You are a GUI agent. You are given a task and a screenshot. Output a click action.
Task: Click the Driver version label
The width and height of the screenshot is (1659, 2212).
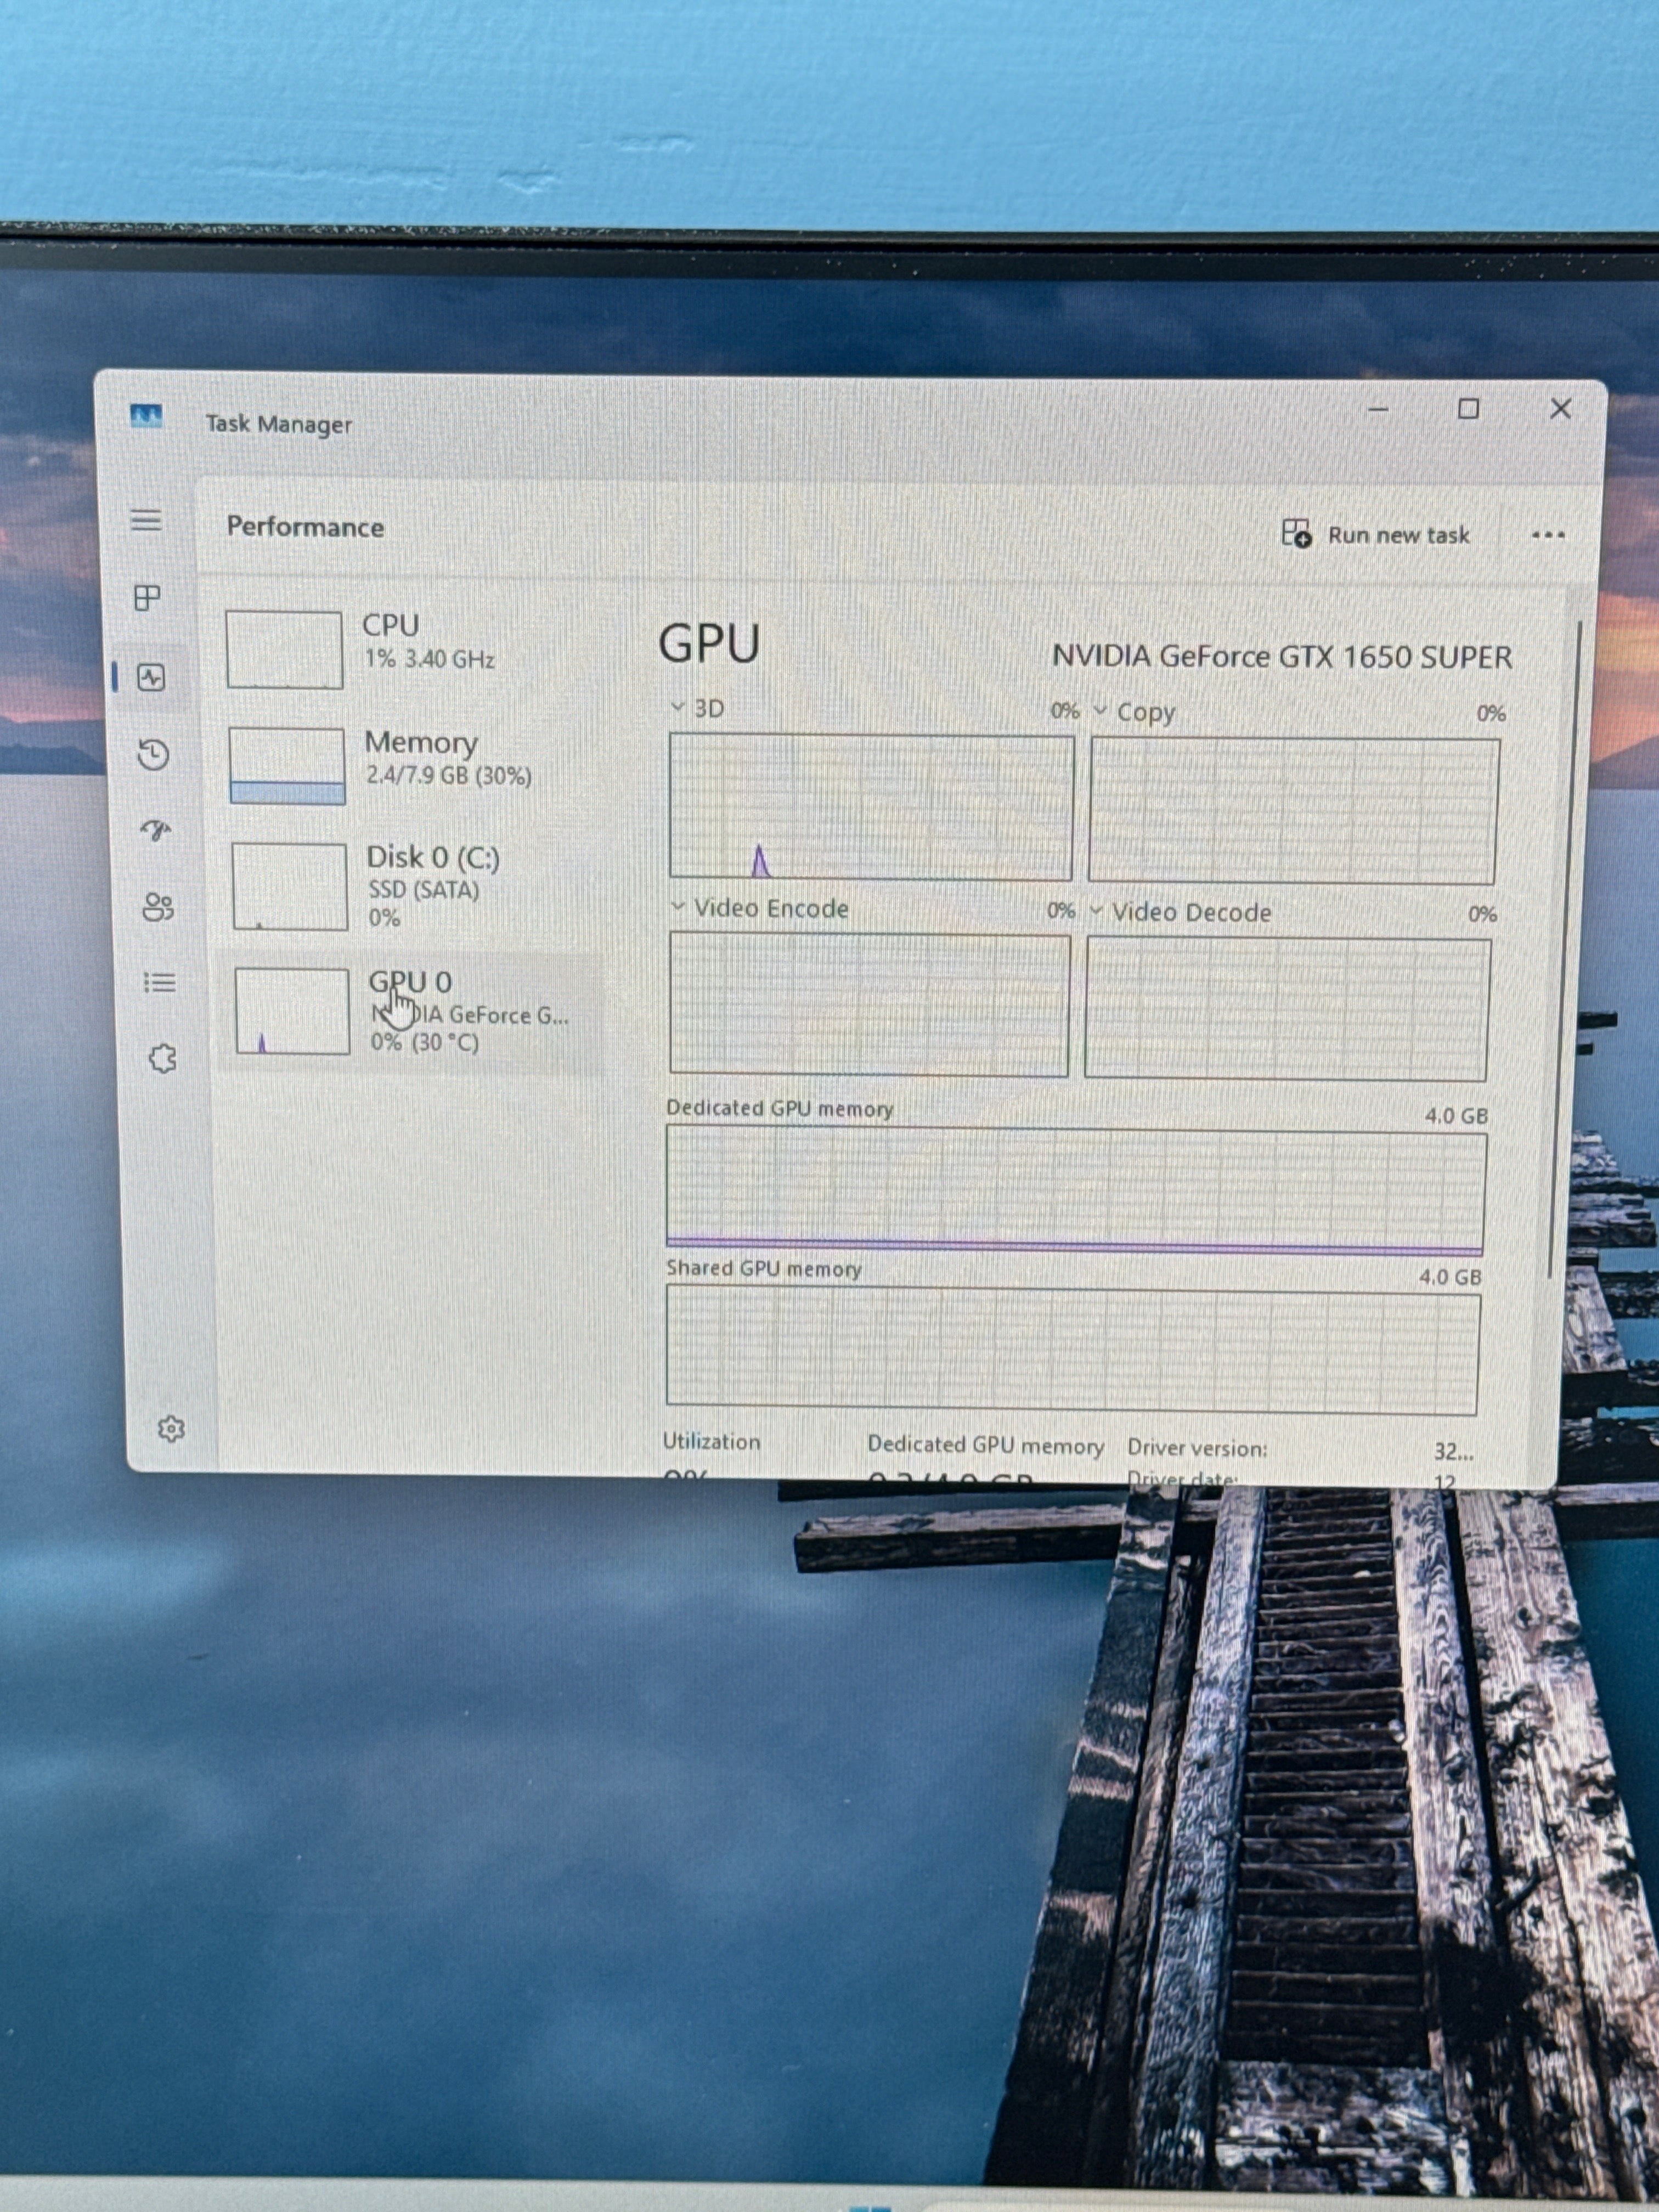[x=1197, y=1448]
